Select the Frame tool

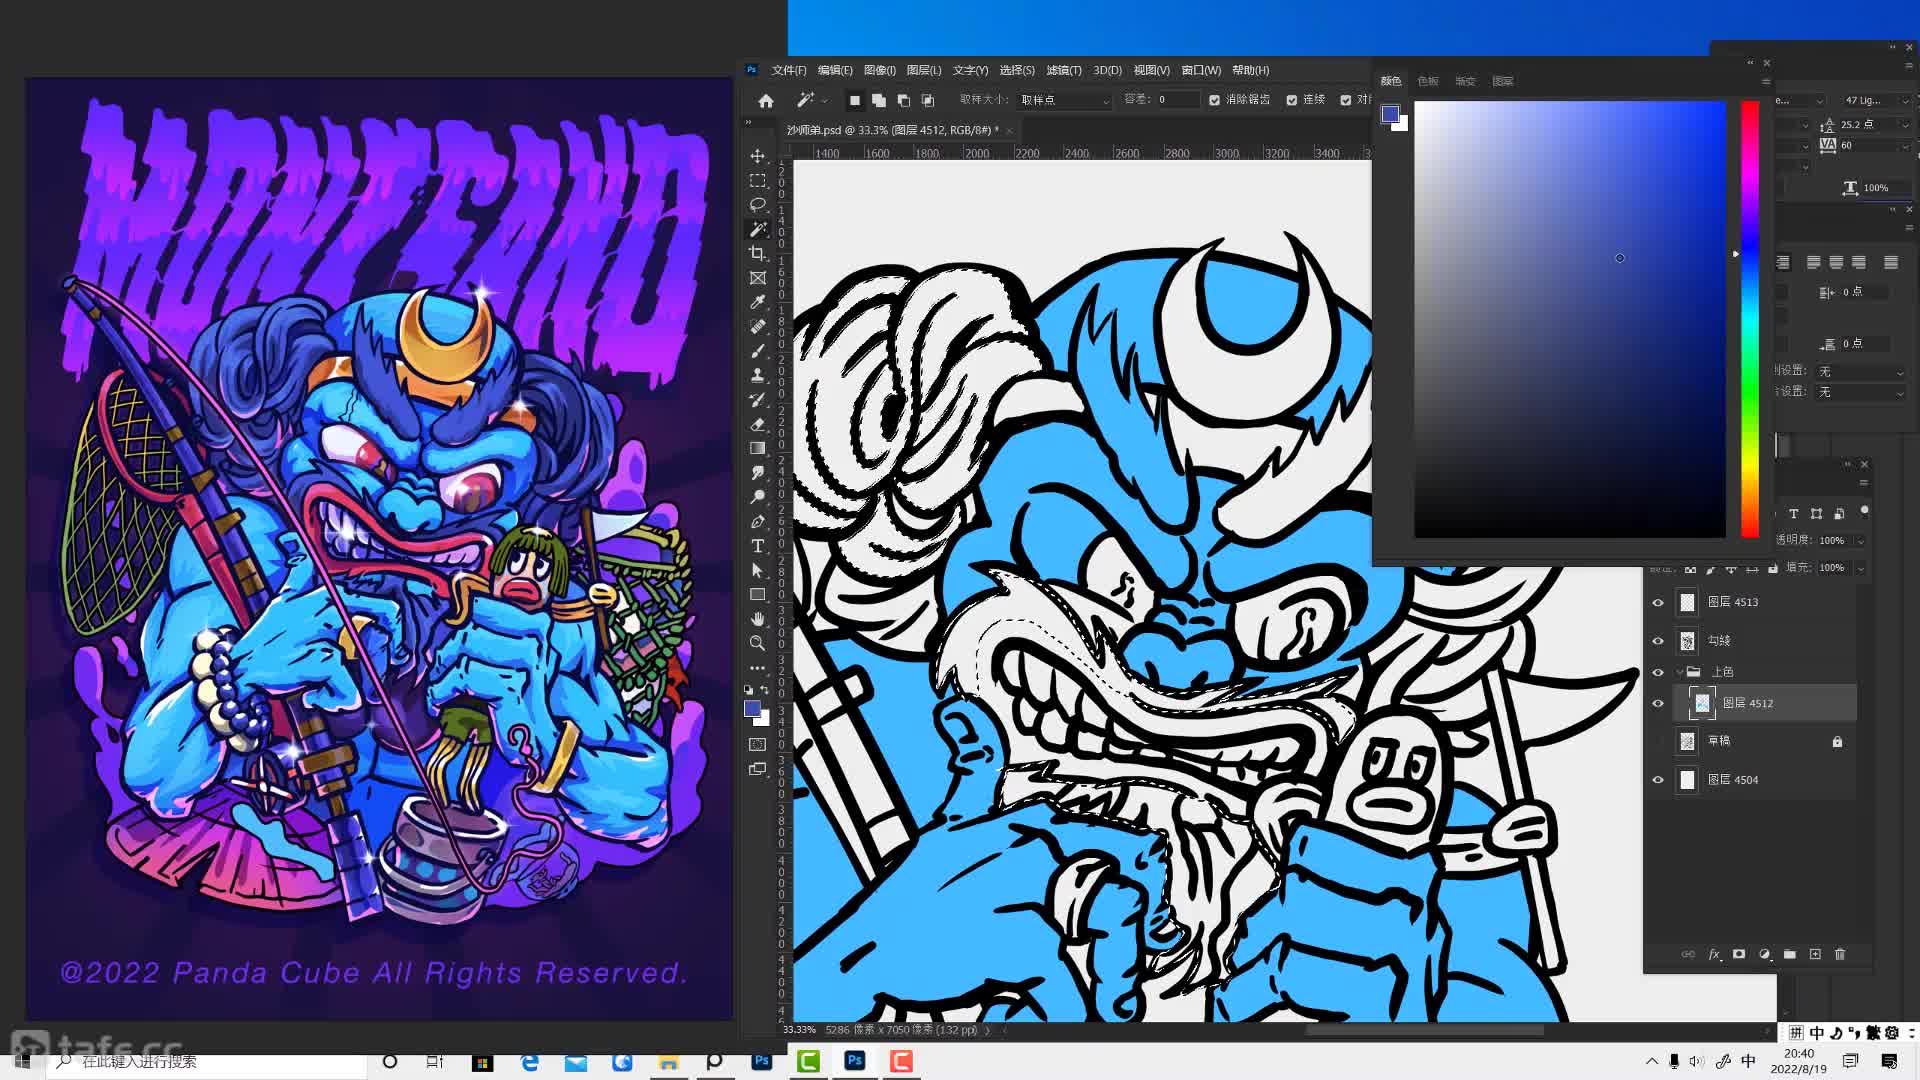758,278
